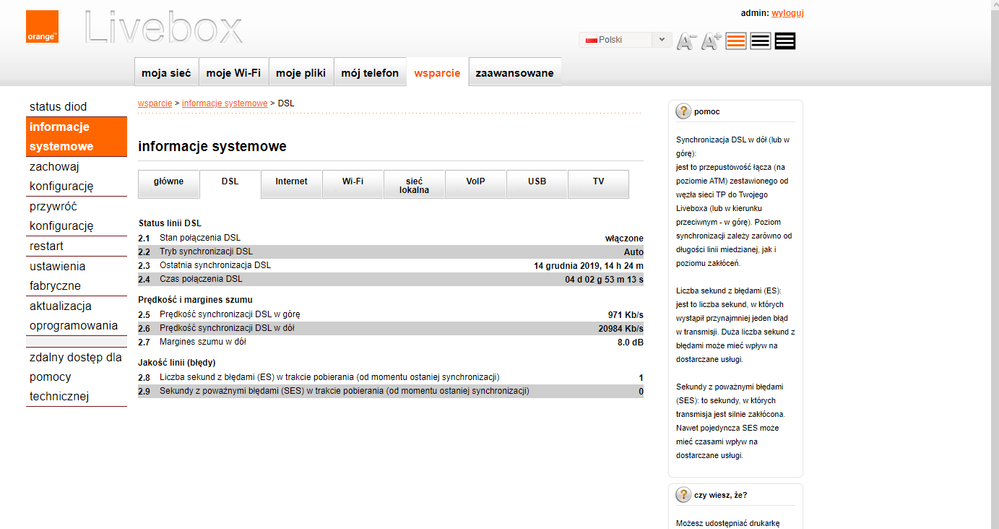Screen dimensions: 999x529
Task: Select the Internet info tab
Action: (291, 182)
